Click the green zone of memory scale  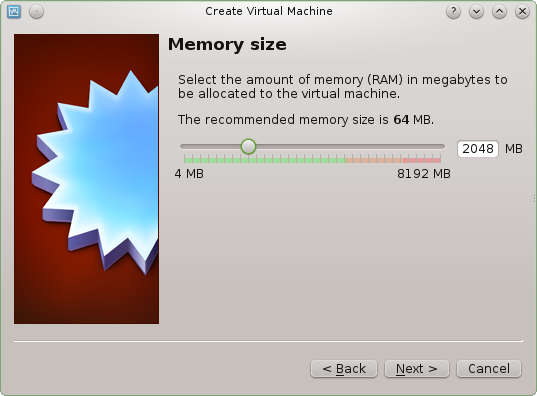[265, 159]
